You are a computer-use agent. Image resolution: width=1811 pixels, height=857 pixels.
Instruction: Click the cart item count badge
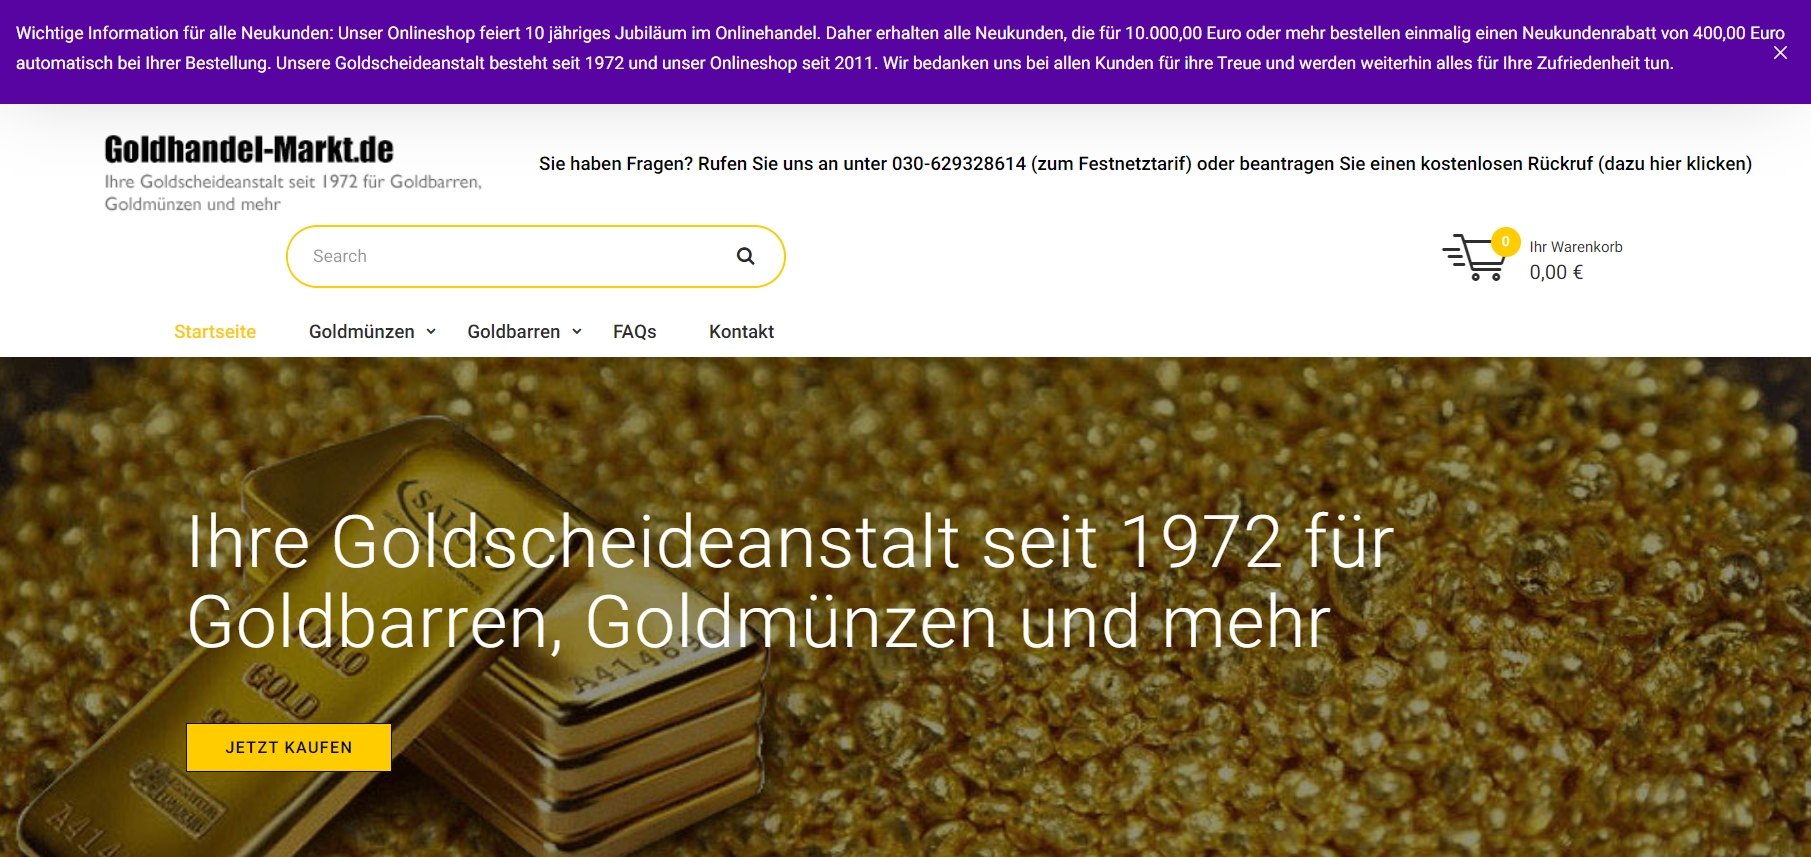(x=1505, y=241)
